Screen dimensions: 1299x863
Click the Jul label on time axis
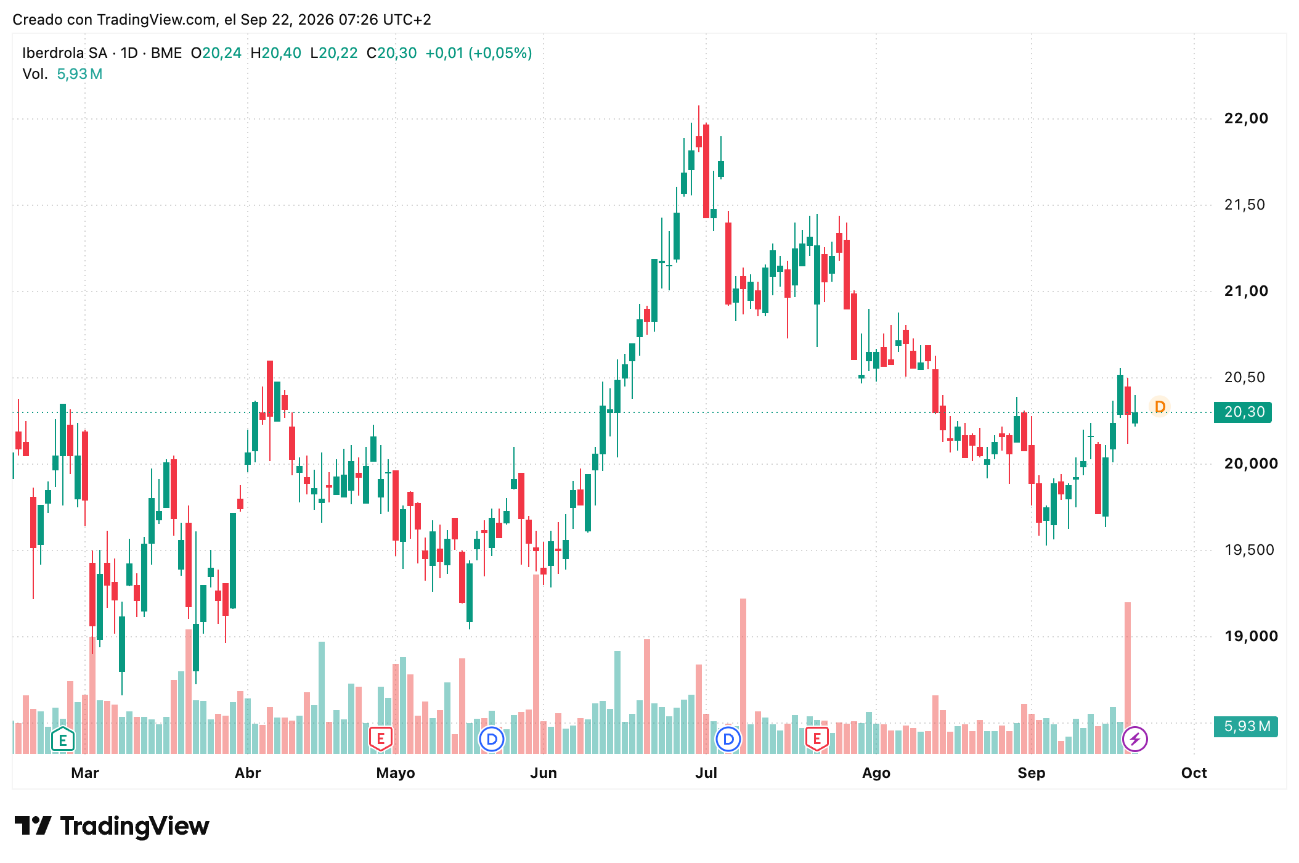(x=706, y=773)
